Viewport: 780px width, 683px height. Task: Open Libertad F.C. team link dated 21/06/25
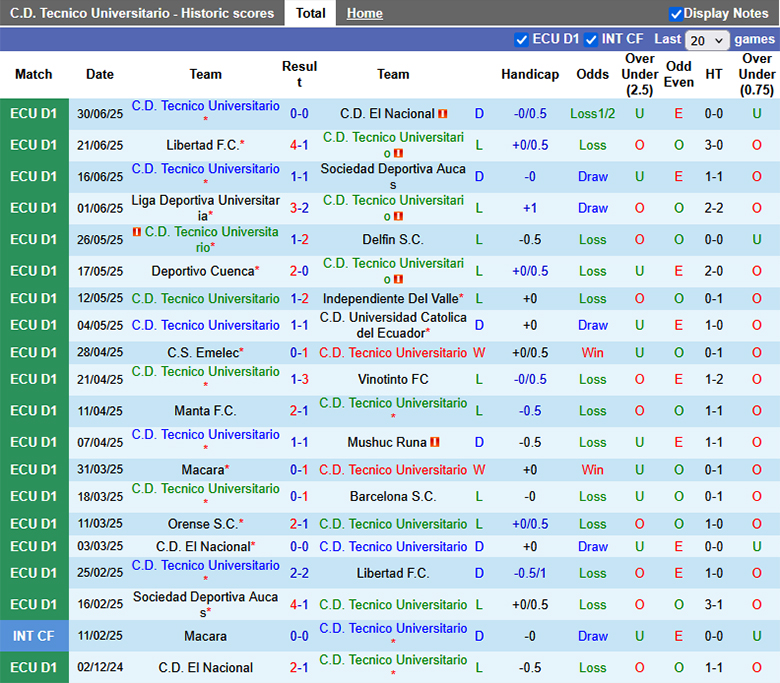203,145
